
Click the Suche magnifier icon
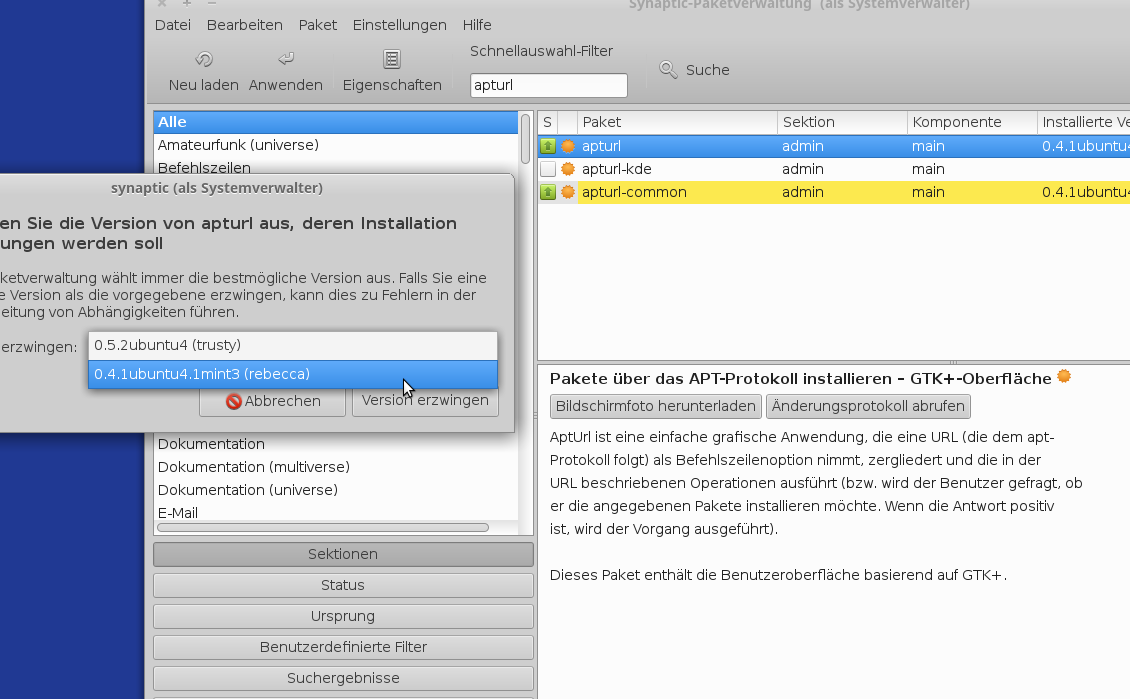tap(668, 70)
